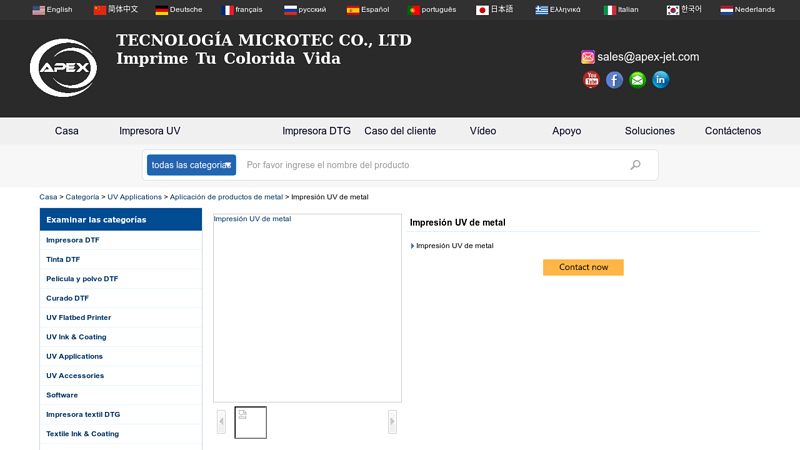The width and height of the screenshot is (800, 450).
Task: Open the Soluciones menu item
Action: [x=649, y=131]
